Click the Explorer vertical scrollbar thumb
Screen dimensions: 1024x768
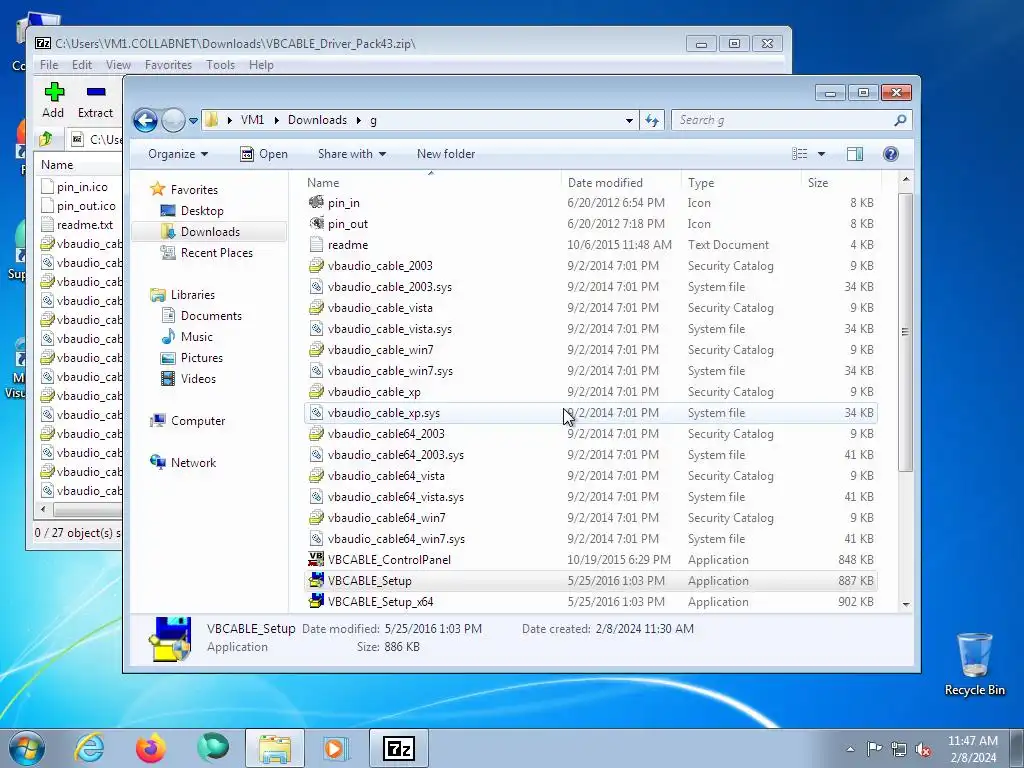905,332
